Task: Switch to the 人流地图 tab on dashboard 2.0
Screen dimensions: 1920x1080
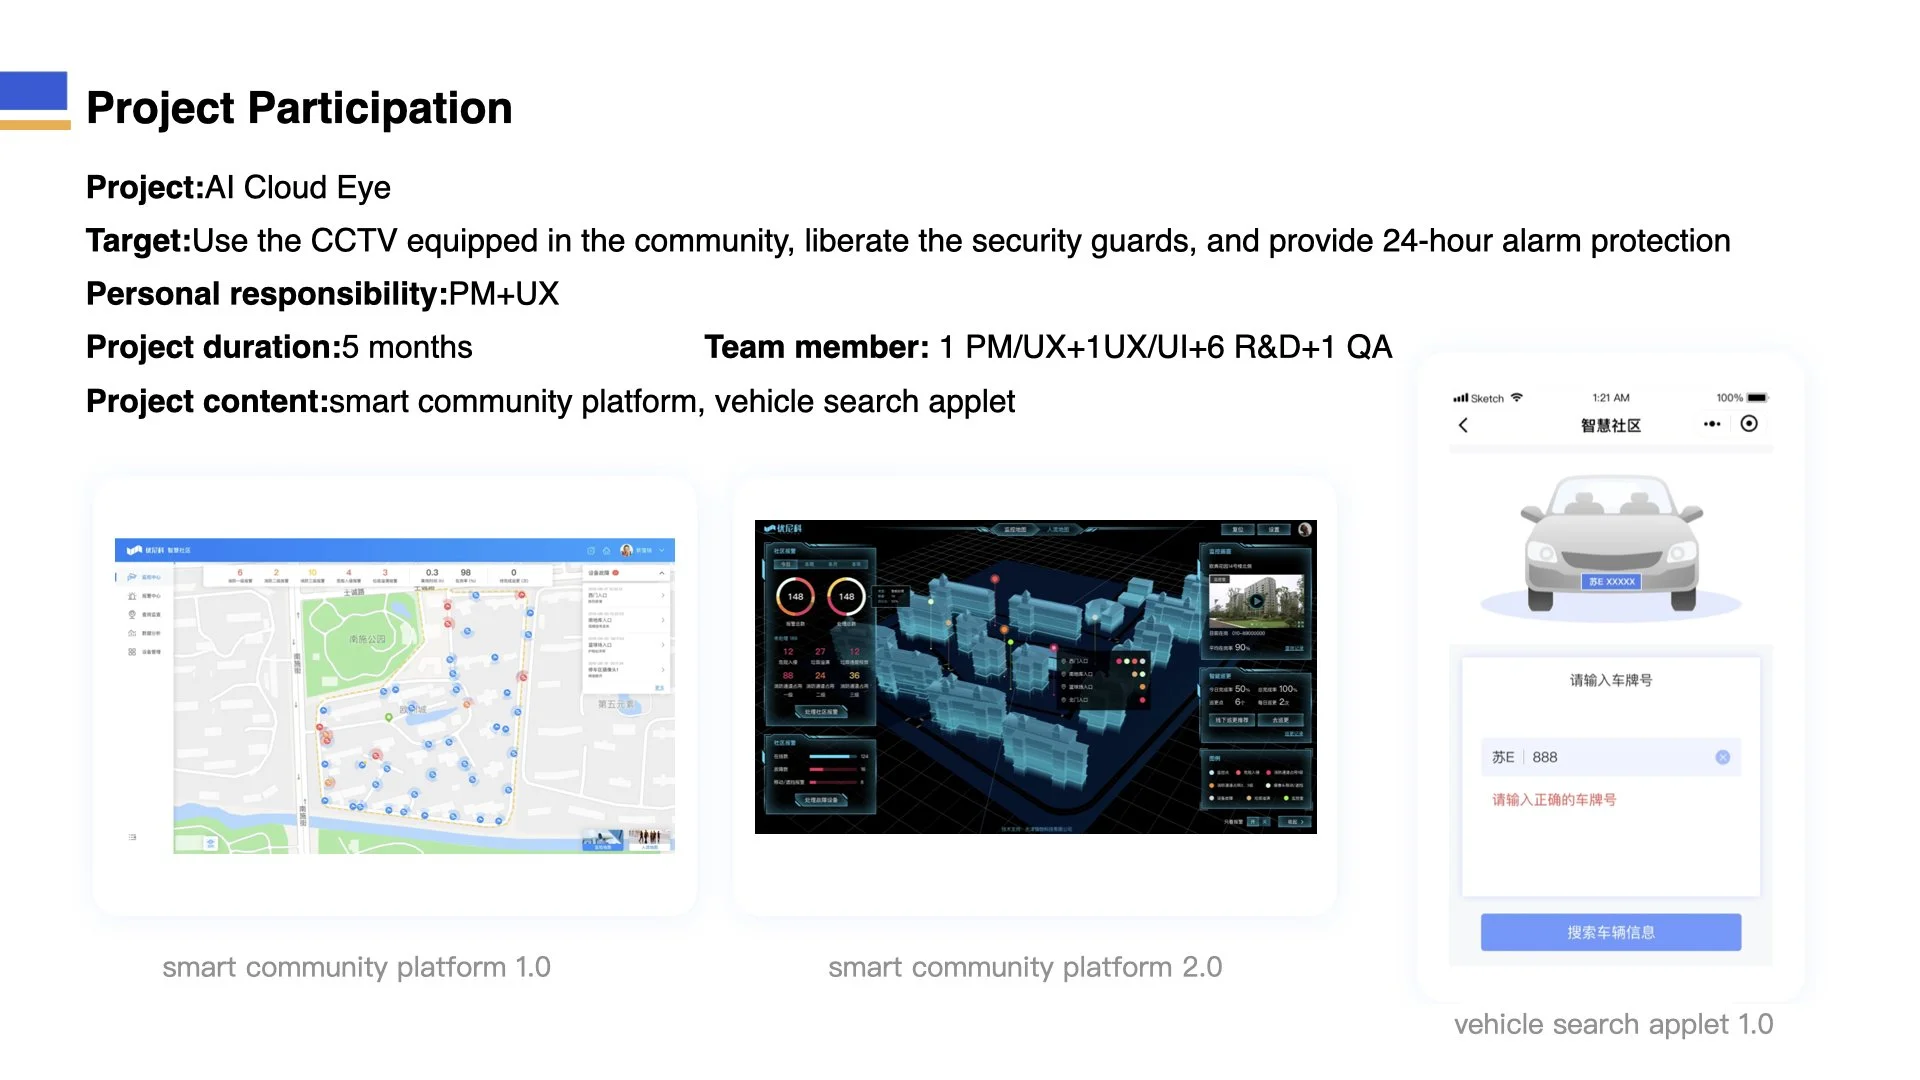Action: click(1060, 529)
